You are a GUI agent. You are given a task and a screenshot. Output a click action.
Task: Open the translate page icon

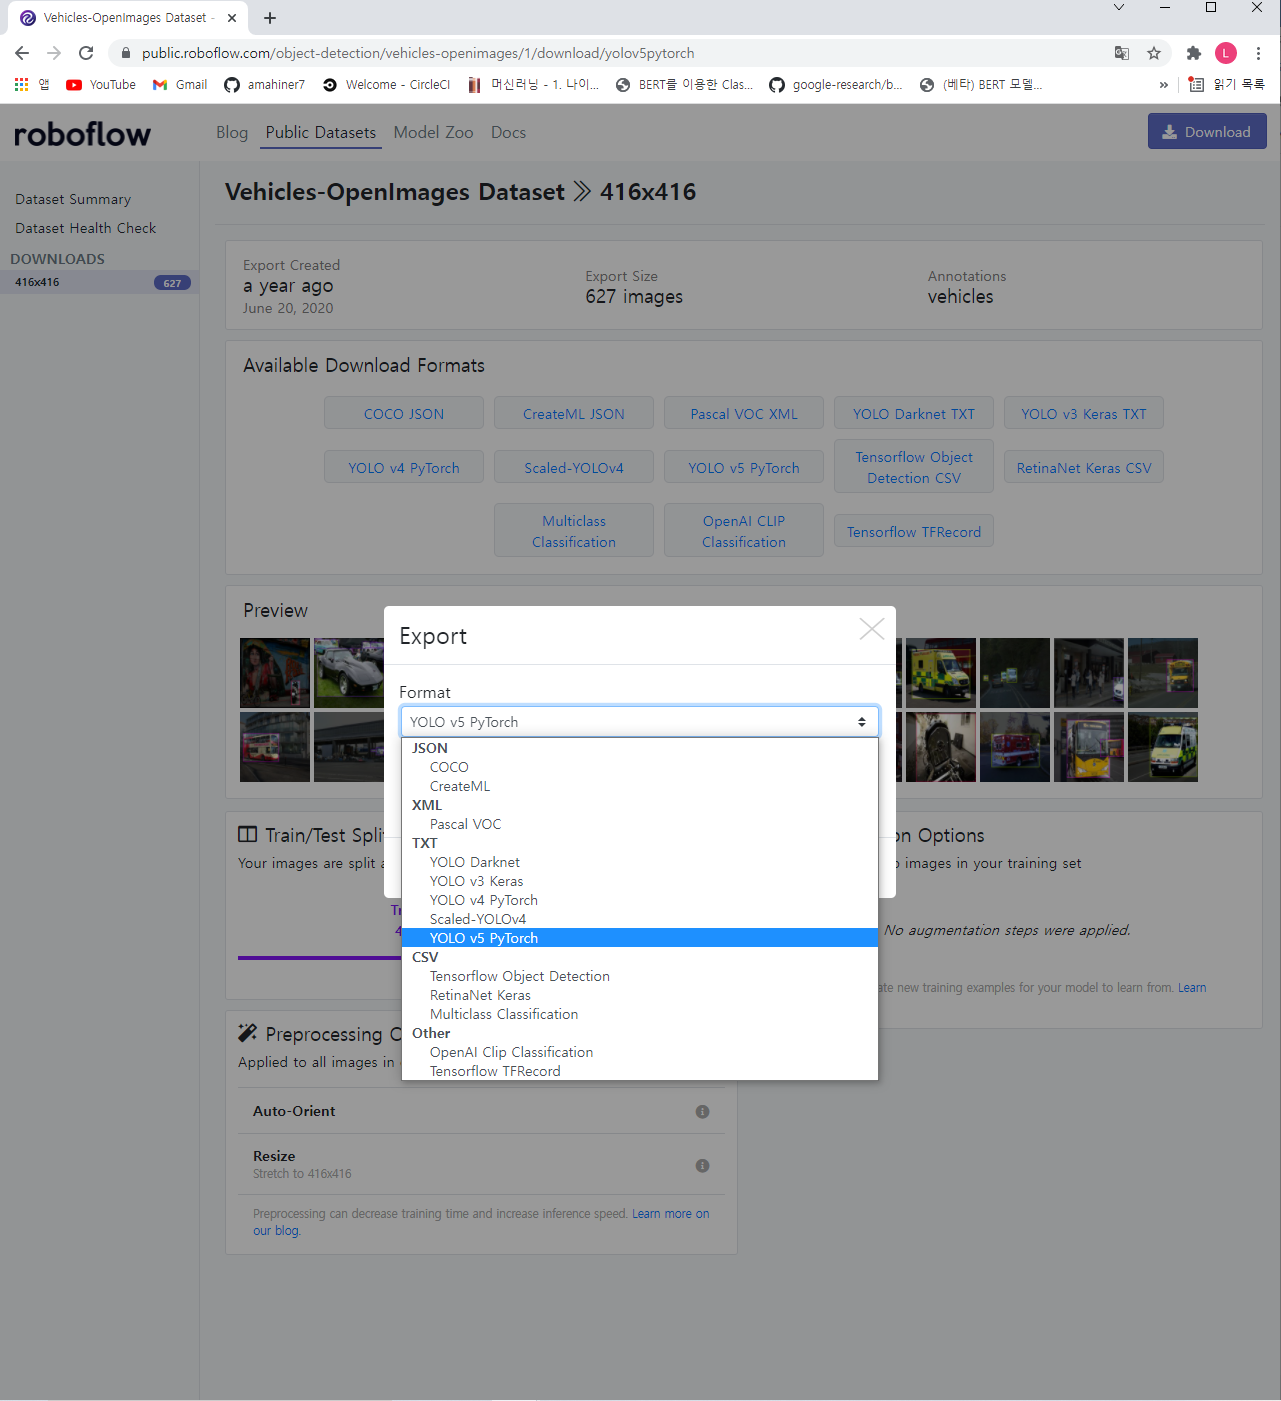pos(1122,53)
